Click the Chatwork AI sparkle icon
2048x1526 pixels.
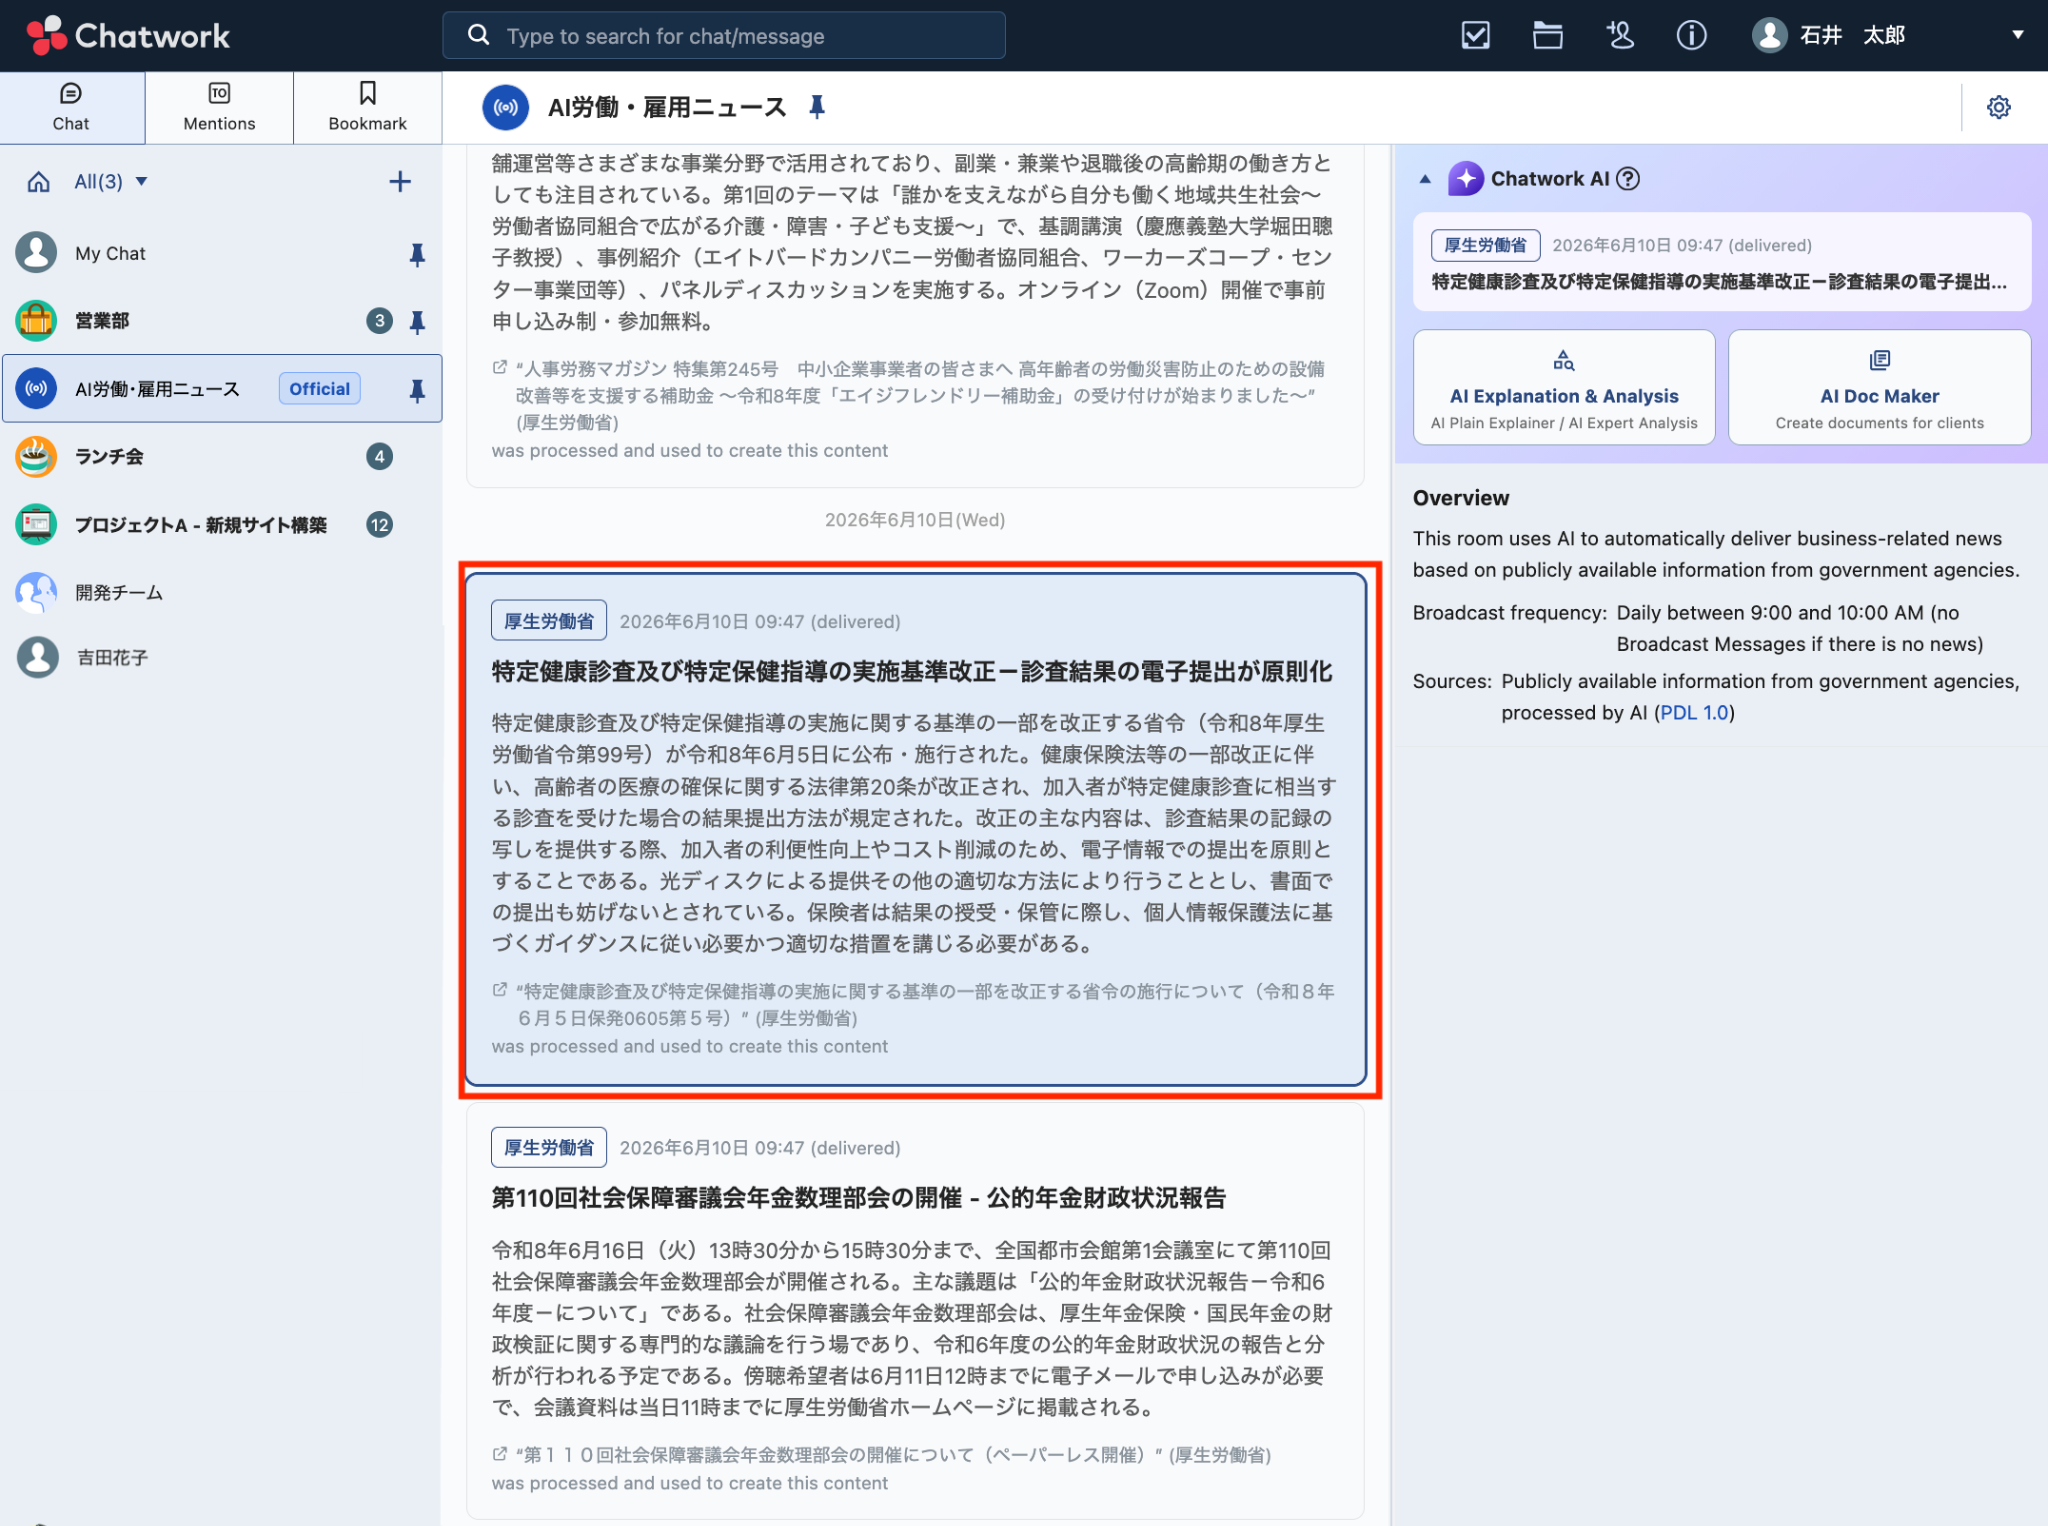coord(1465,179)
